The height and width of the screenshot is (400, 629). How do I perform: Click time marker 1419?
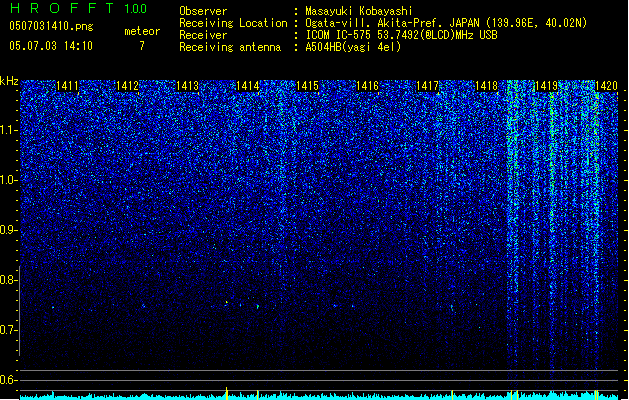[x=547, y=86]
